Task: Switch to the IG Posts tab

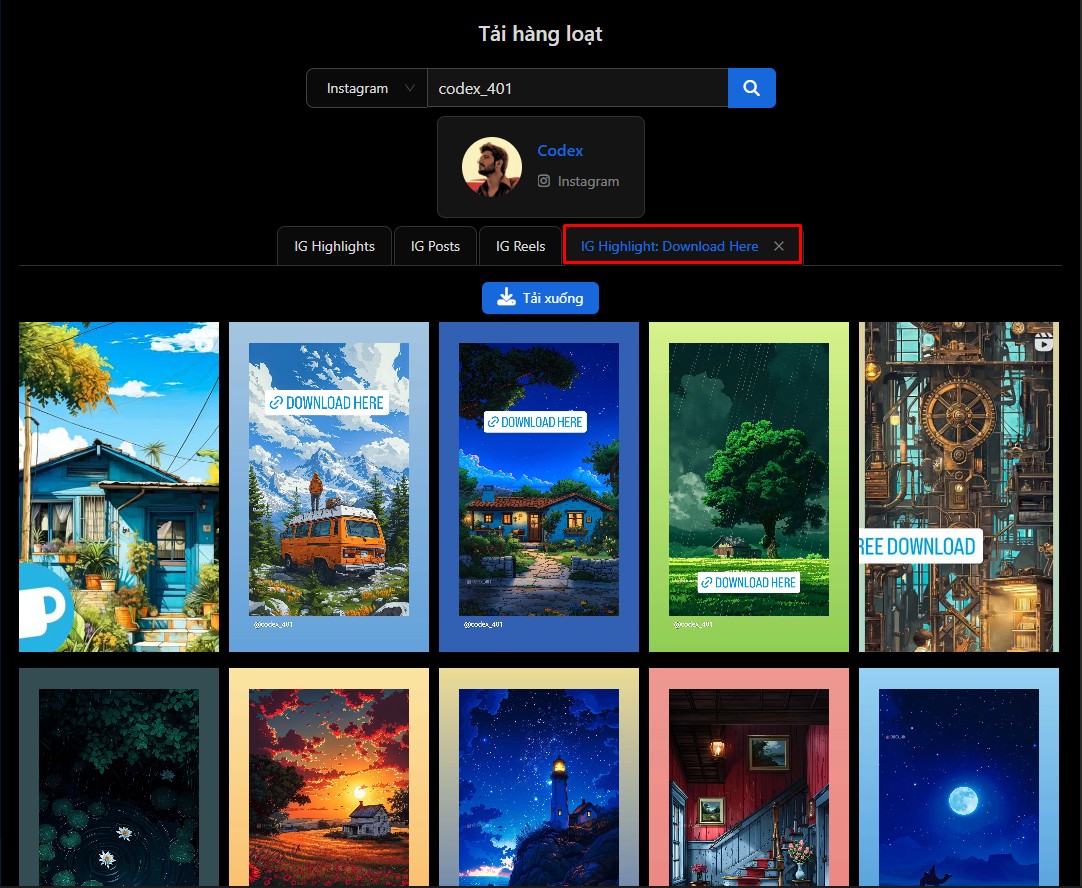Action: [x=435, y=246]
